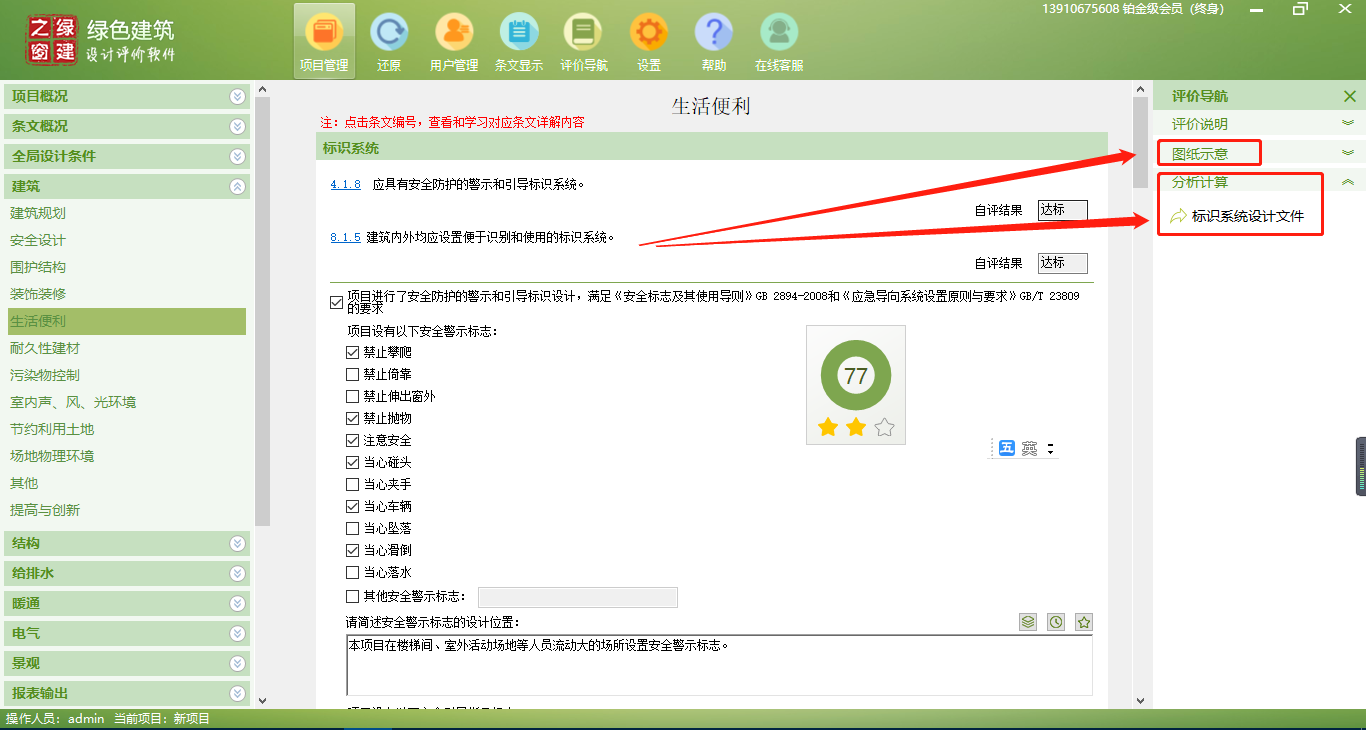Click the 还原 restore icon
This screenshot has height=730, width=1366.
(389, 42)
